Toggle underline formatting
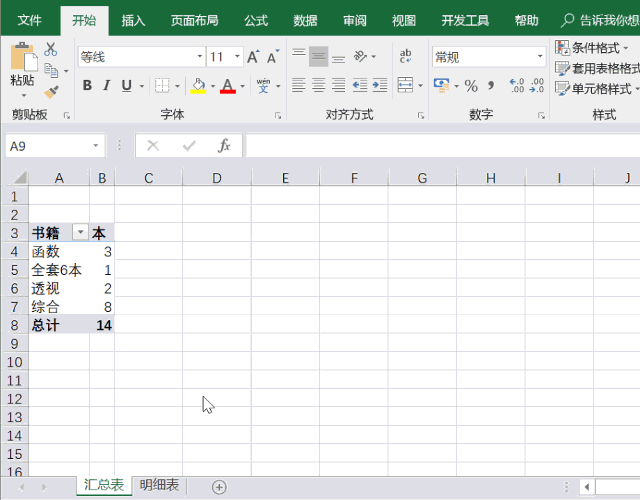The width and height of the screenshot is (640, 500). point(127,86)
